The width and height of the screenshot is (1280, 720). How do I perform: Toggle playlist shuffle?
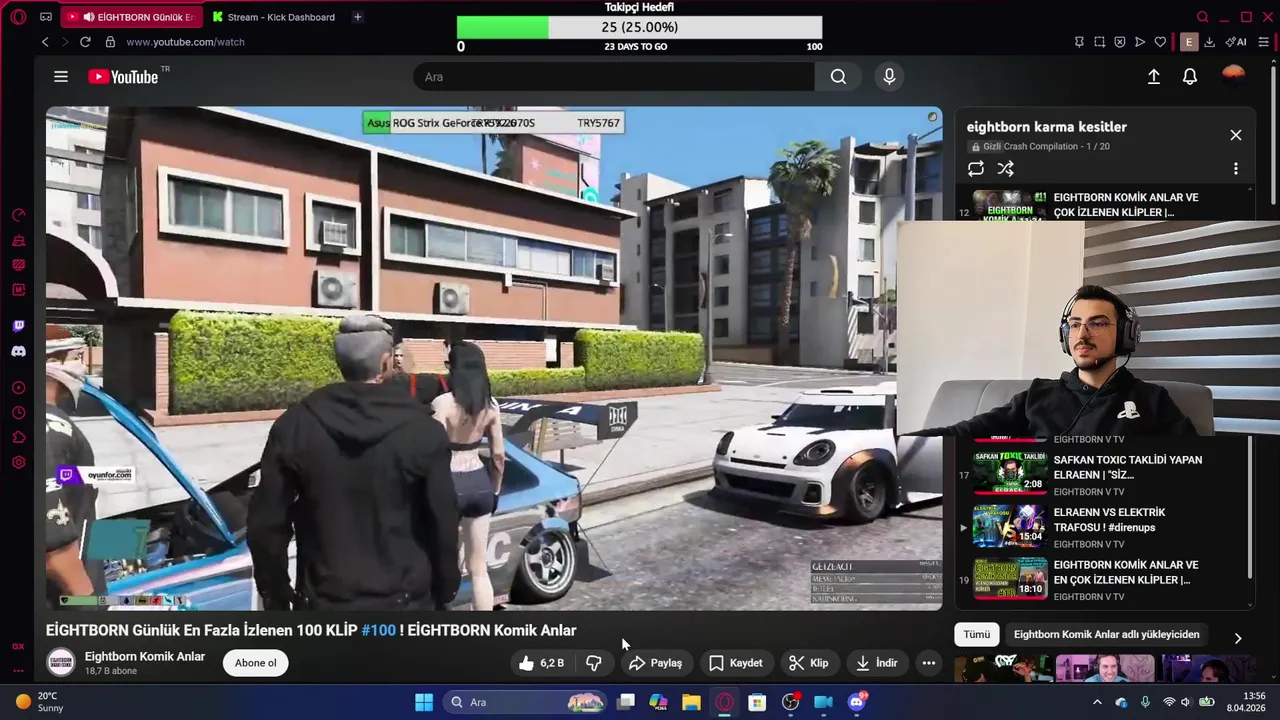coord(1006,169)
